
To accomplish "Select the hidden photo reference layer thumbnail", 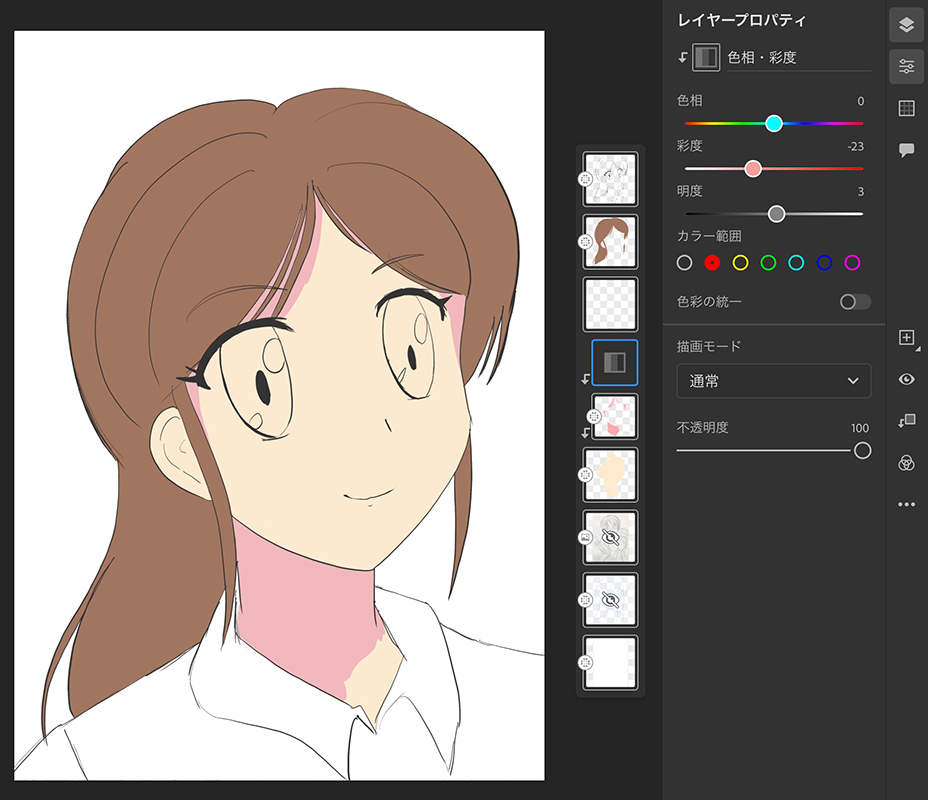I will tap(610, 537).
